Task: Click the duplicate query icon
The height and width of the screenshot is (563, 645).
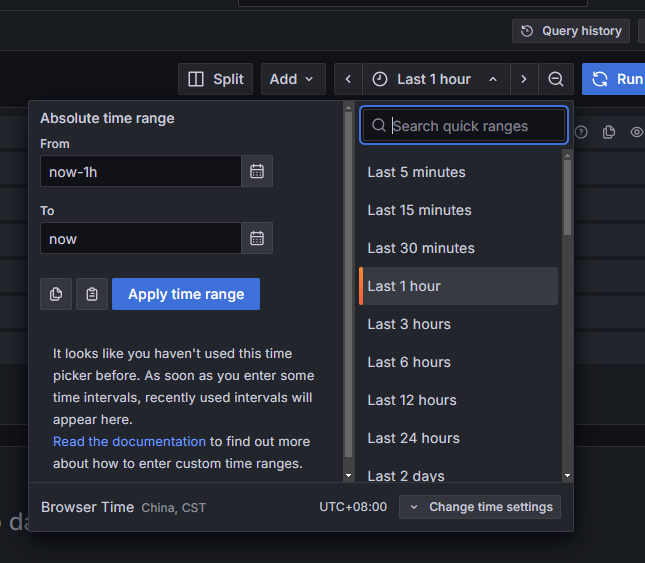Action: 608,132
